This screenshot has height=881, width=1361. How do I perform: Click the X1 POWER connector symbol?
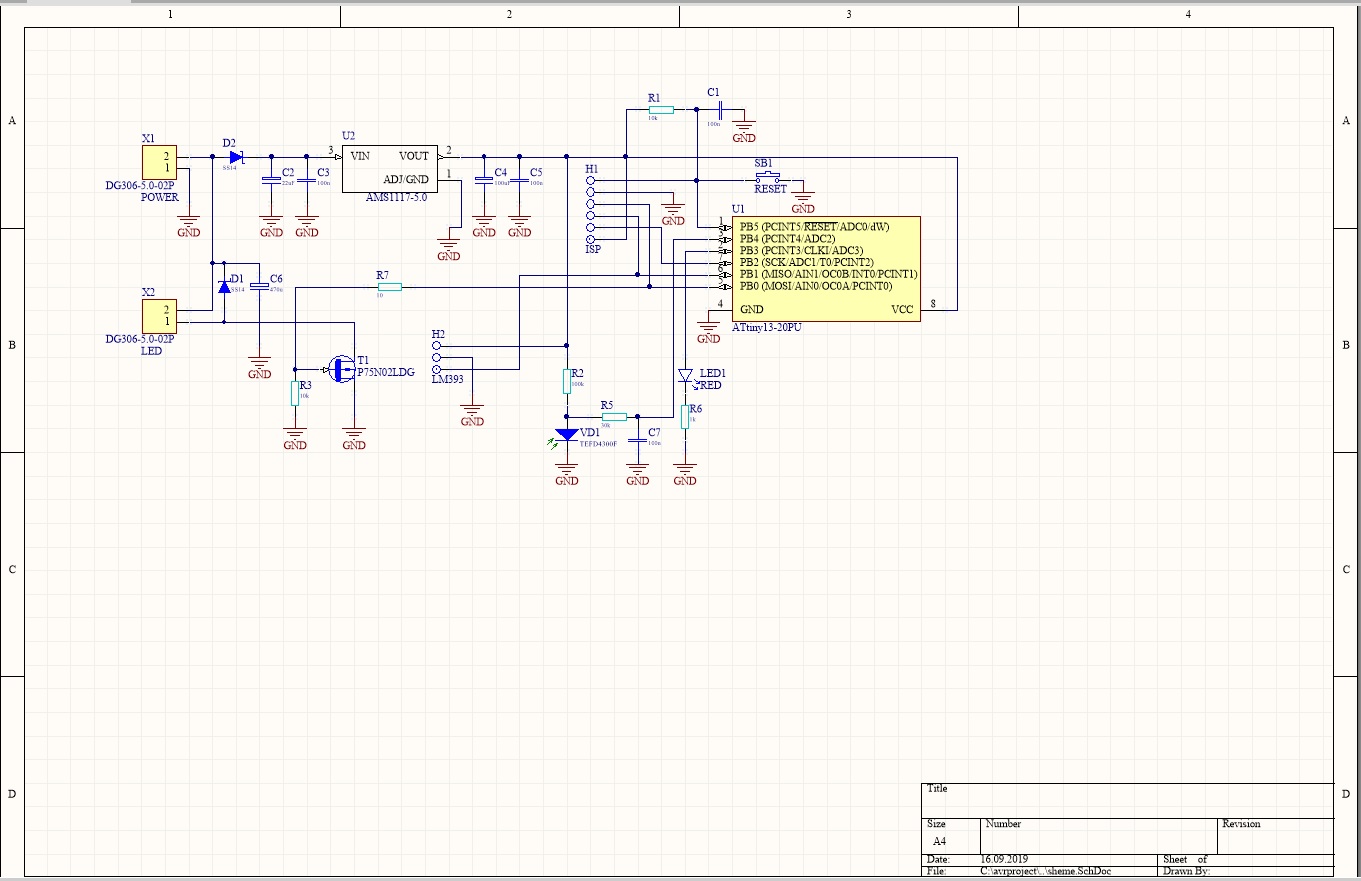point(160,163)
